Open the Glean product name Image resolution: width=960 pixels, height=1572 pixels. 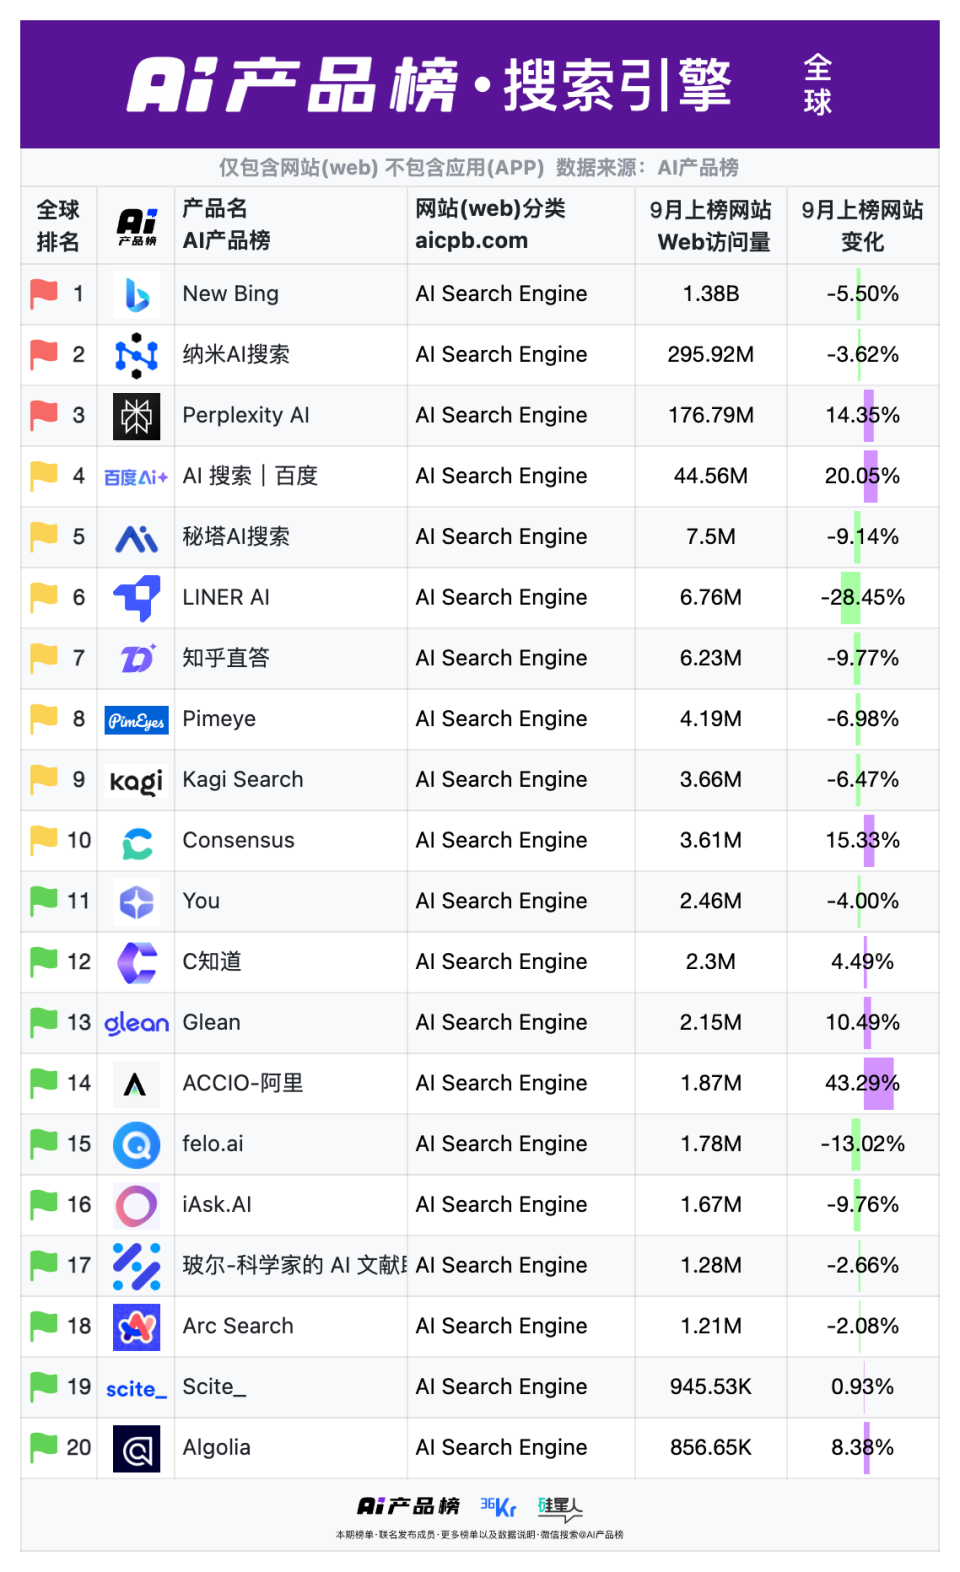[x=211, y=1022]
